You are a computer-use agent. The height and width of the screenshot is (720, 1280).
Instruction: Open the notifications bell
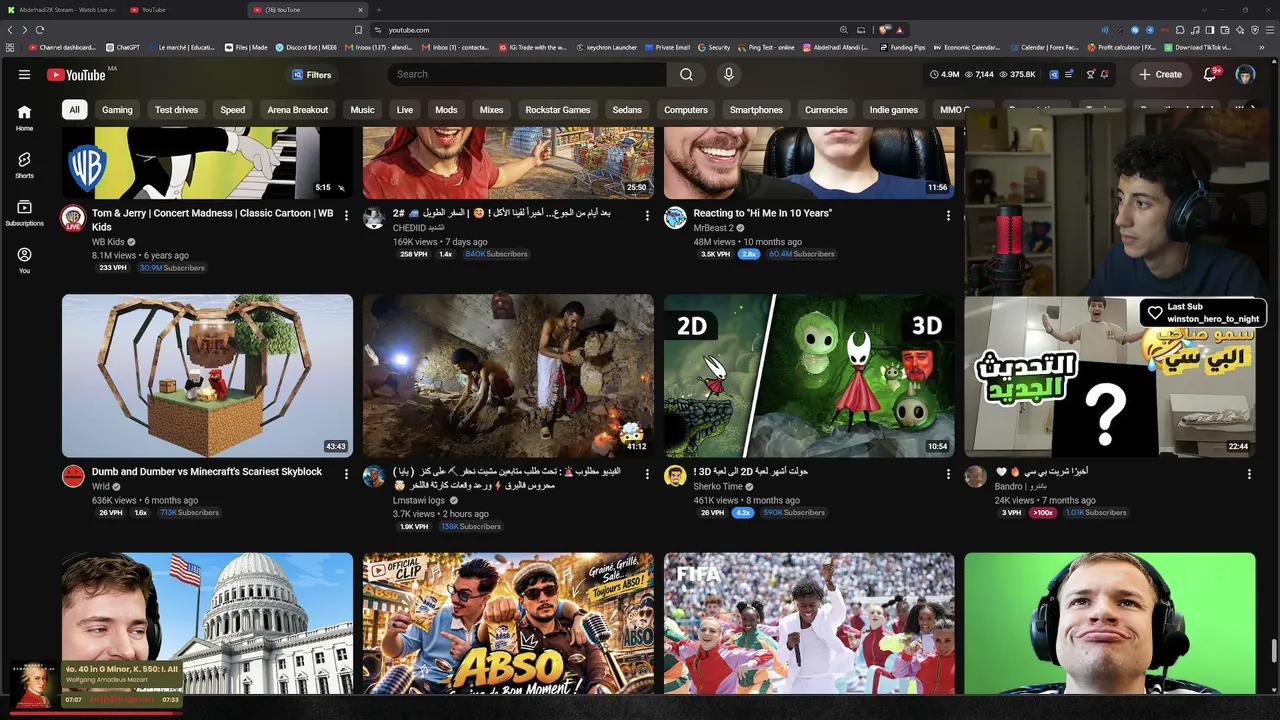(1211, 74)
